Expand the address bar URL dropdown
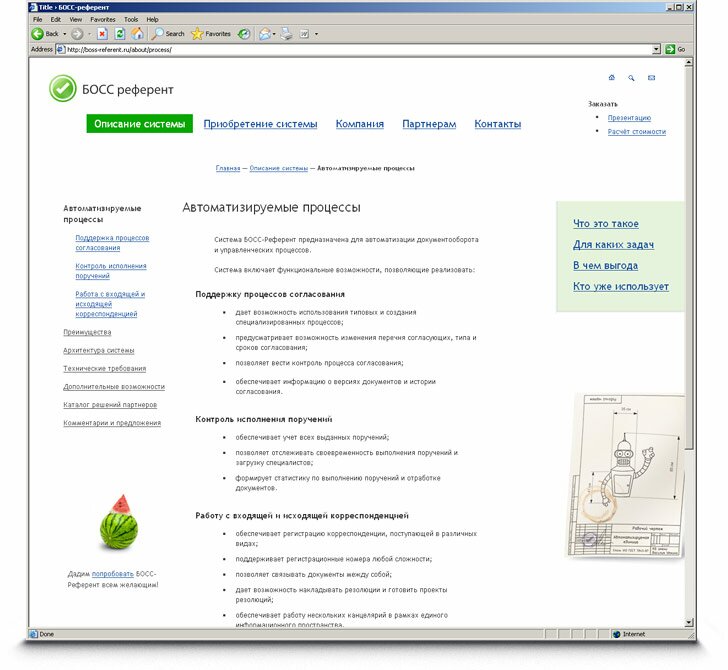 656,49
